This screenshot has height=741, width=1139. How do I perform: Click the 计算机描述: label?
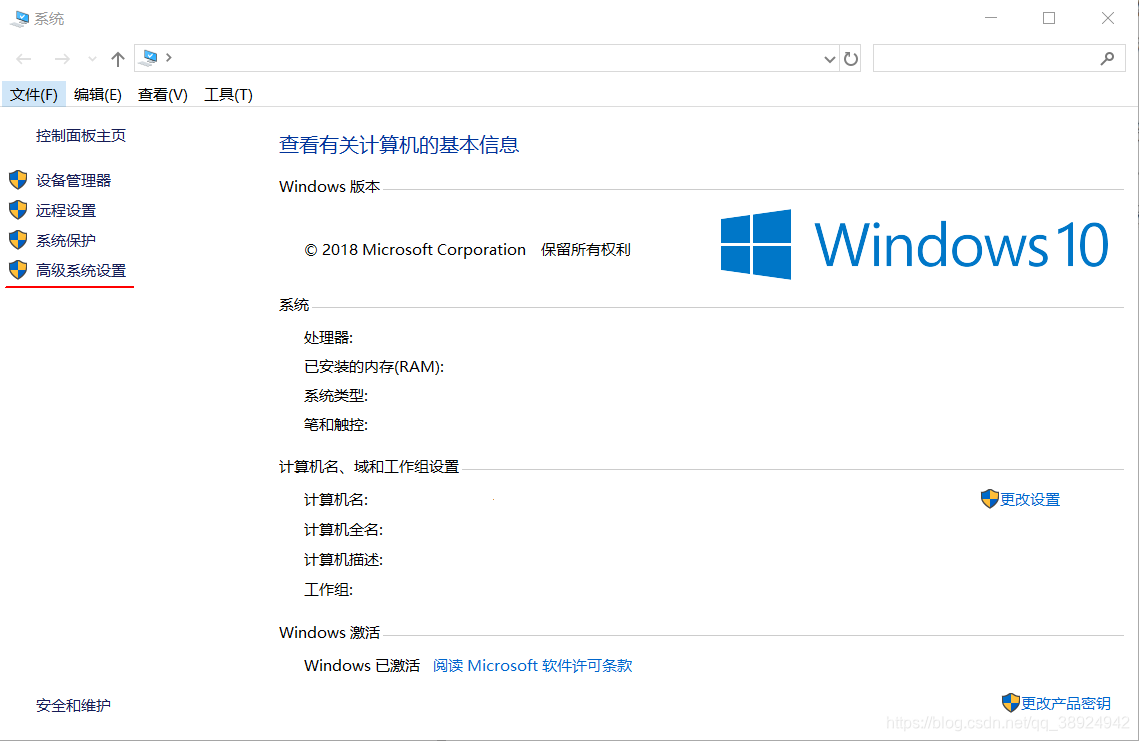click(x=344, y=559)
